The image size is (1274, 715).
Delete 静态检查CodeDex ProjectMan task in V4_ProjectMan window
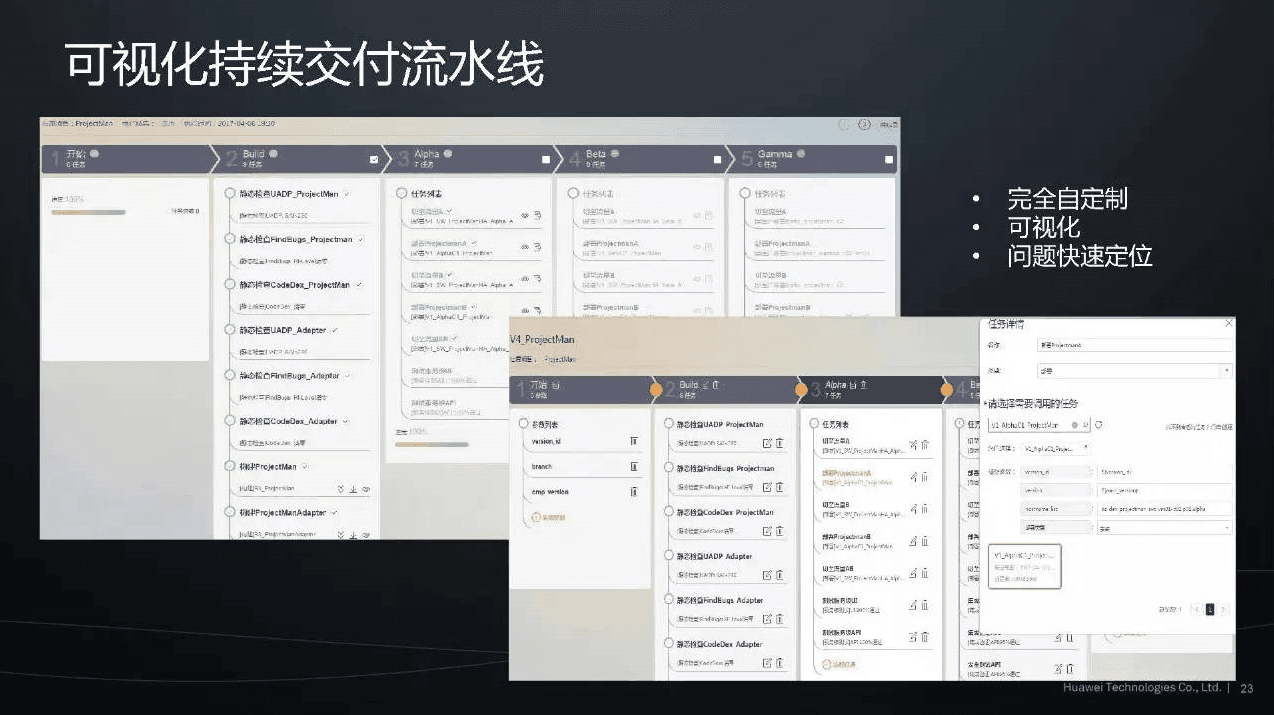(779, 531)
